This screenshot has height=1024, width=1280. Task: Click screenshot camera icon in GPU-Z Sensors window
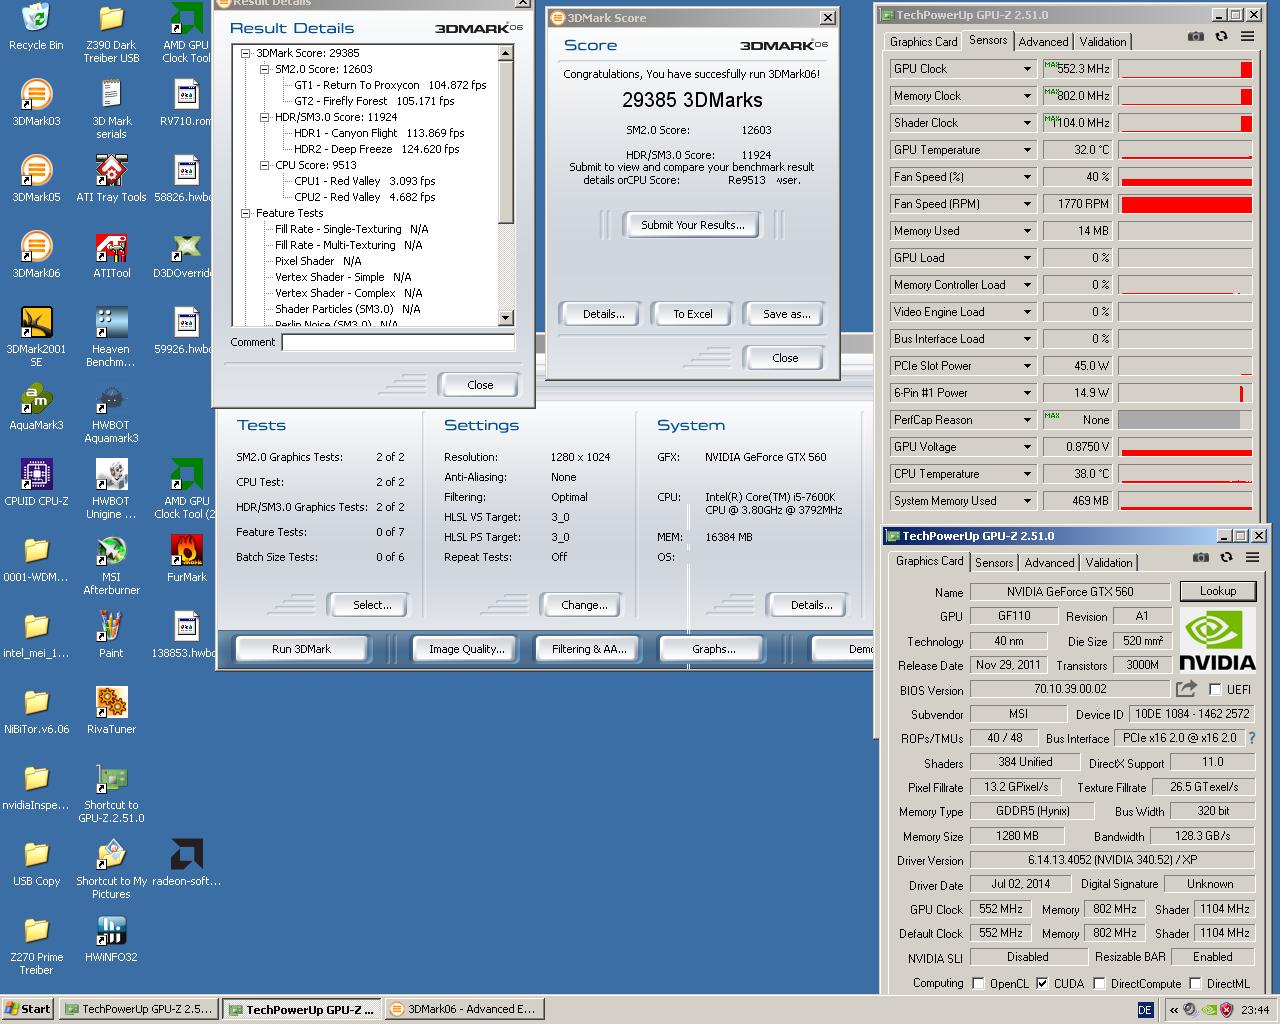[1195, 36]
